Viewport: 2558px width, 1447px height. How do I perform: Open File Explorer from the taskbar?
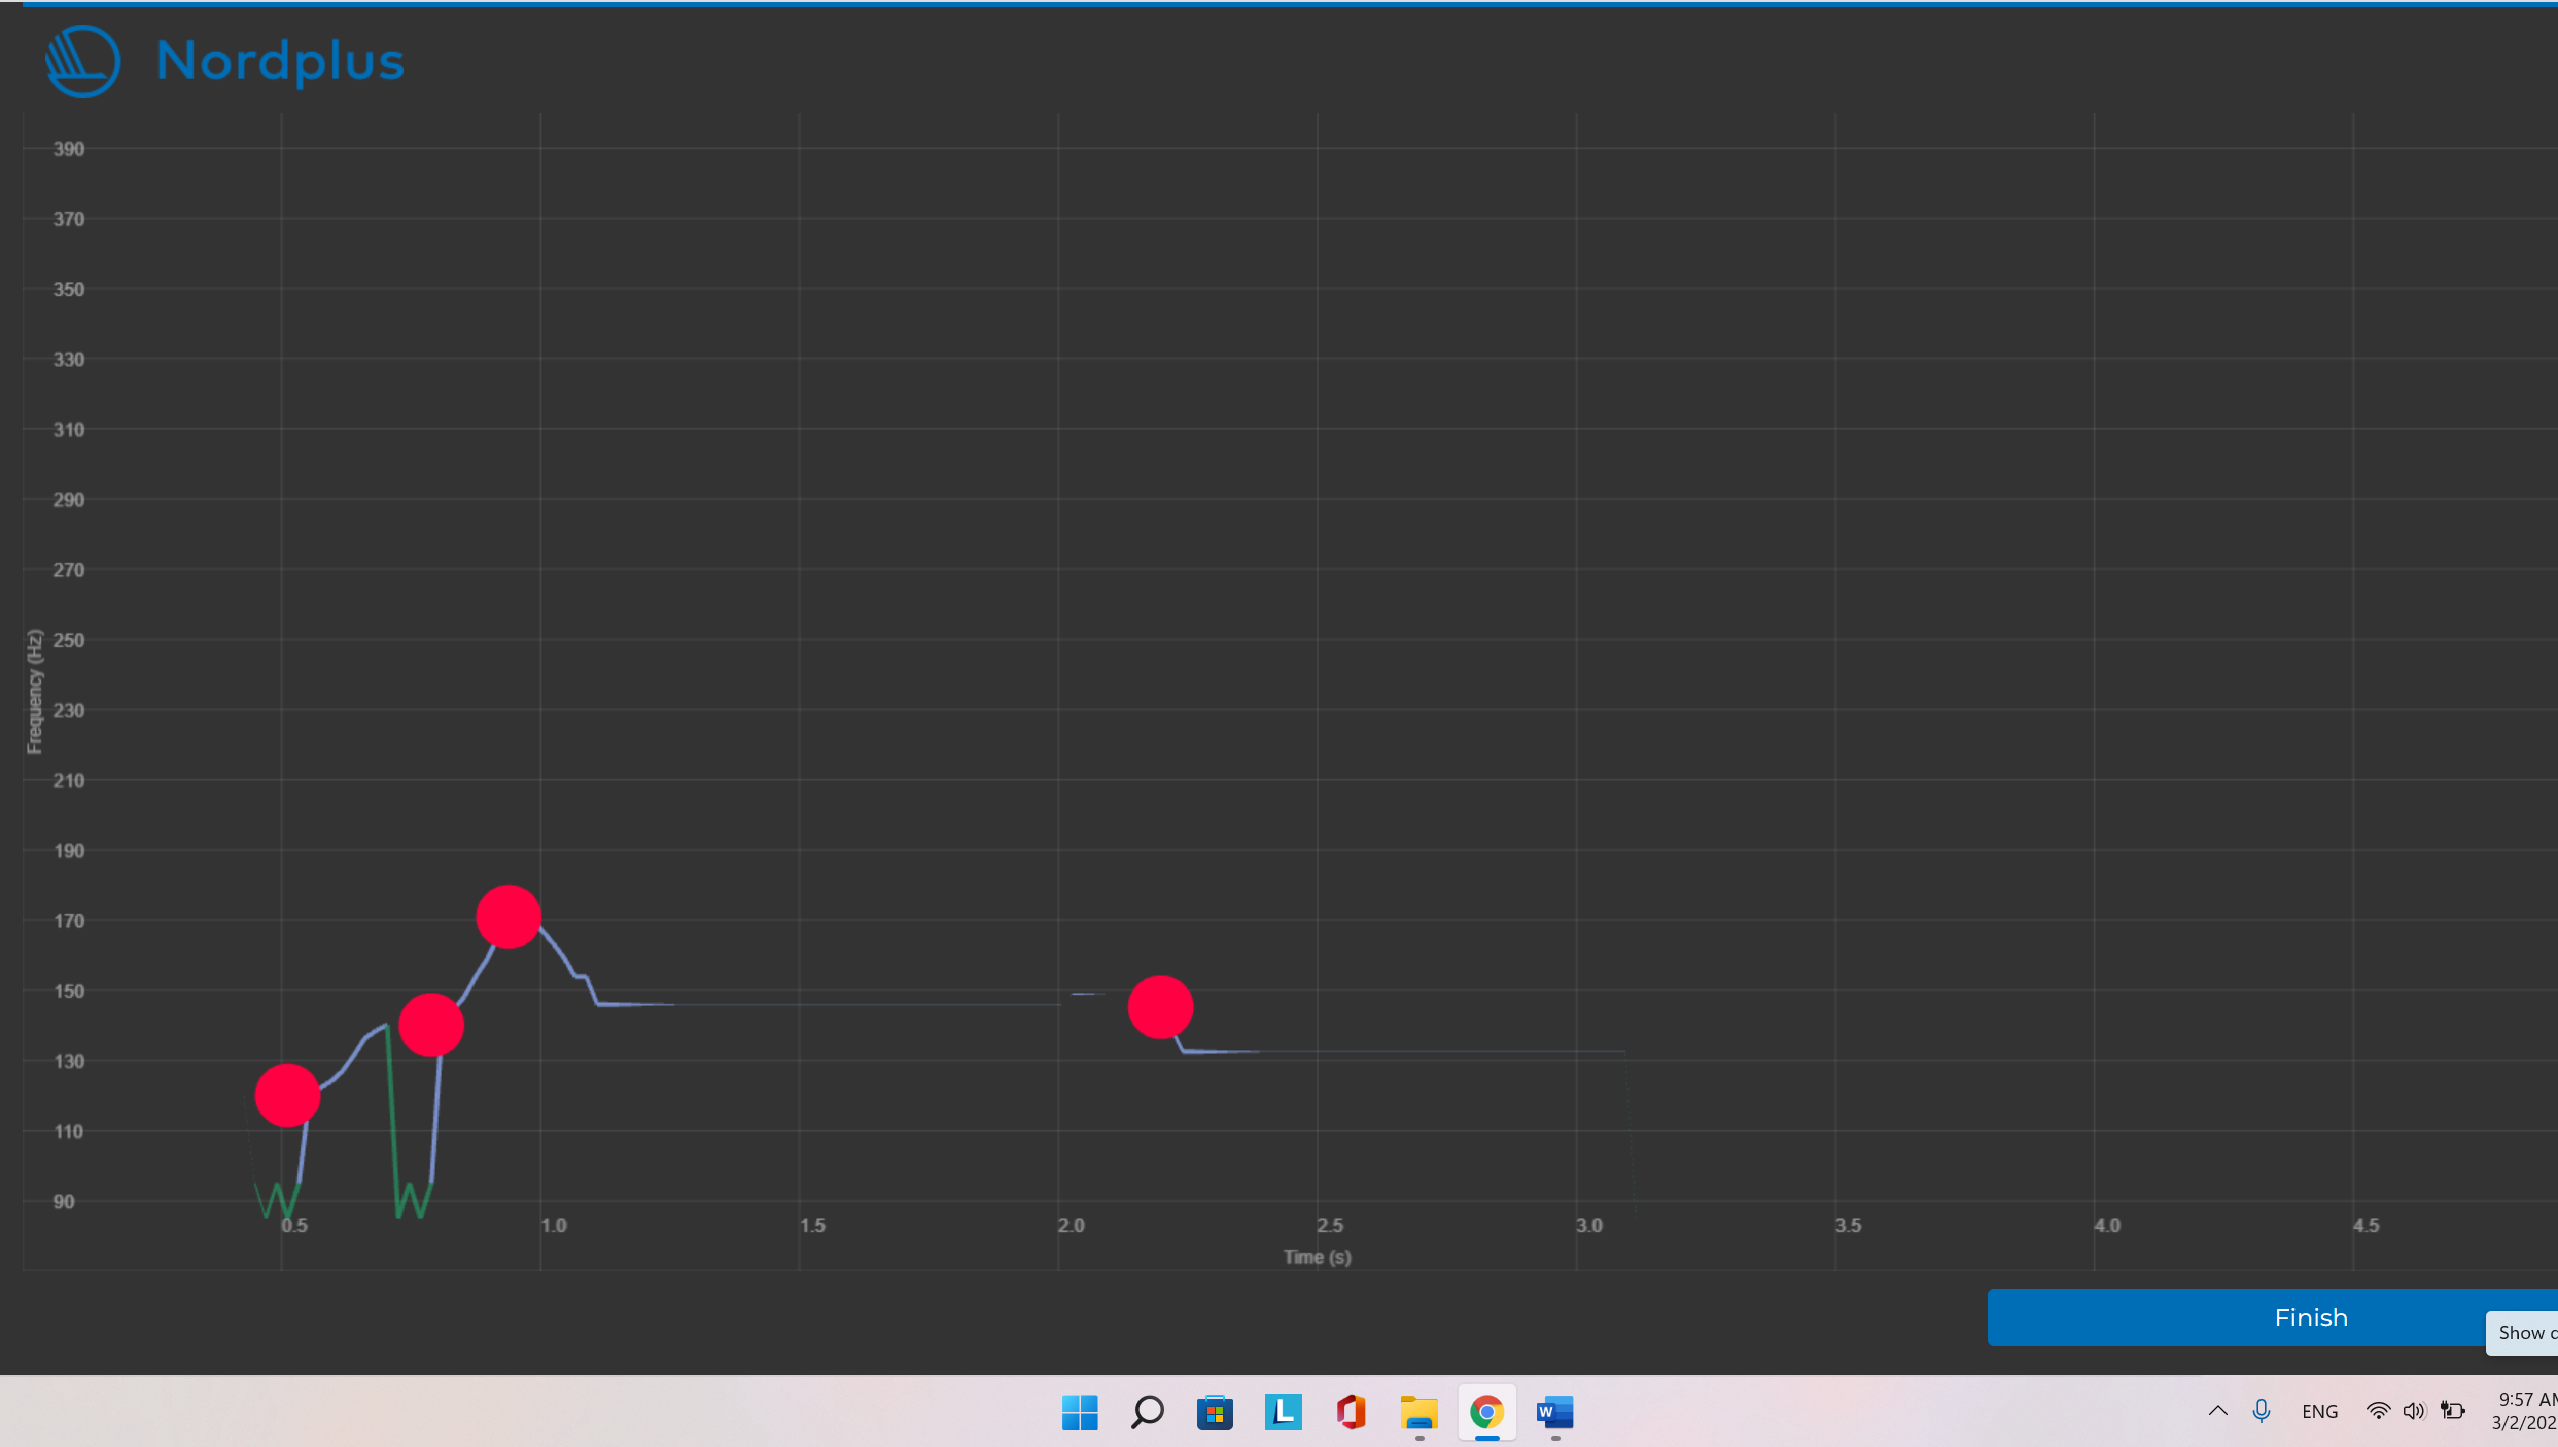click(1419, 1412)
